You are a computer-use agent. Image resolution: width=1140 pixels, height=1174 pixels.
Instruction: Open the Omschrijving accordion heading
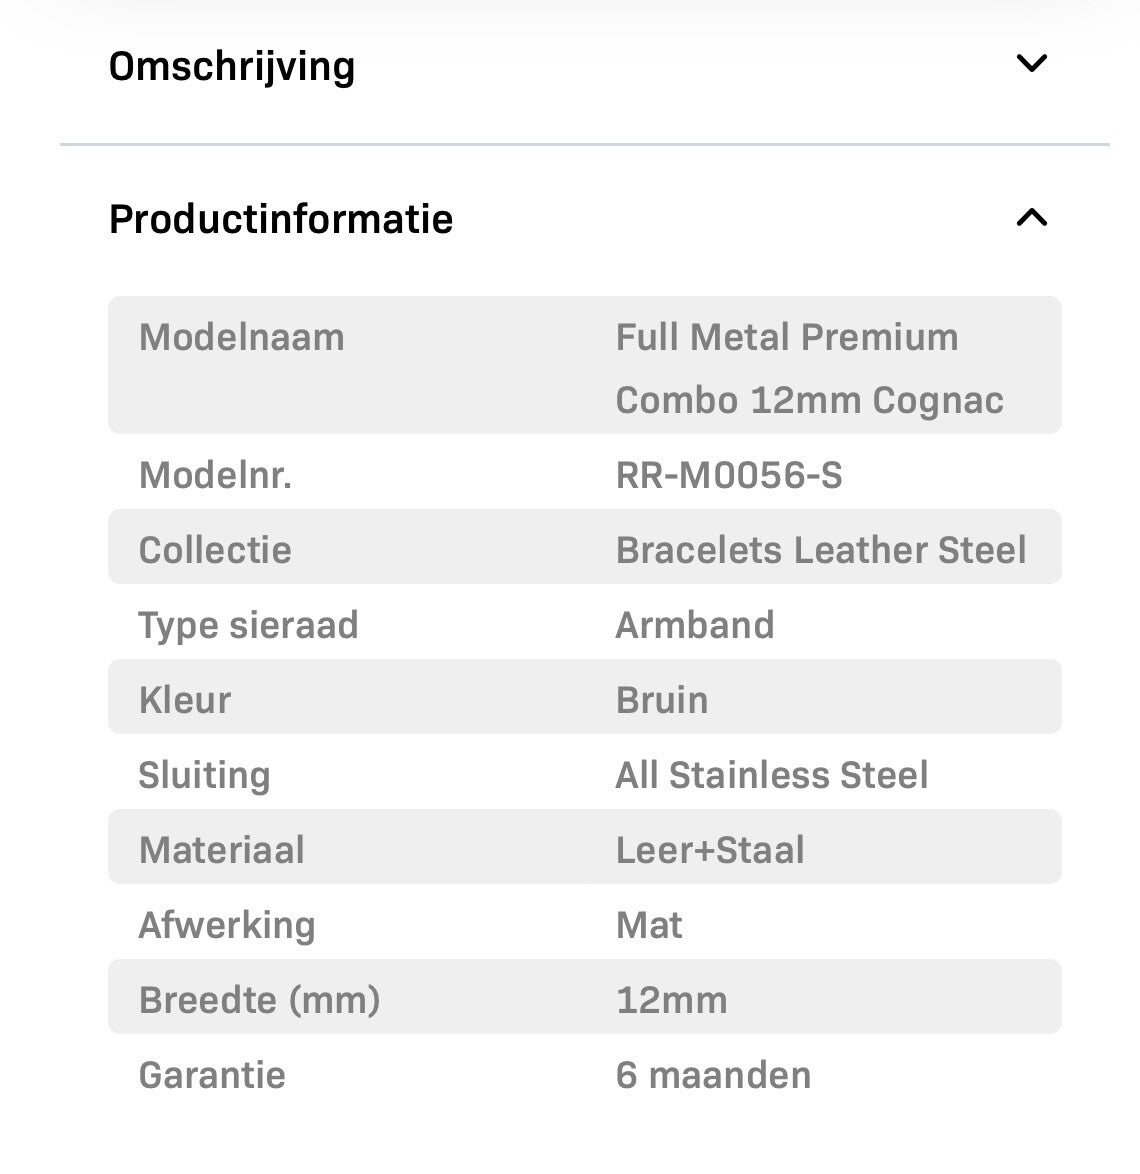[232, 67]
